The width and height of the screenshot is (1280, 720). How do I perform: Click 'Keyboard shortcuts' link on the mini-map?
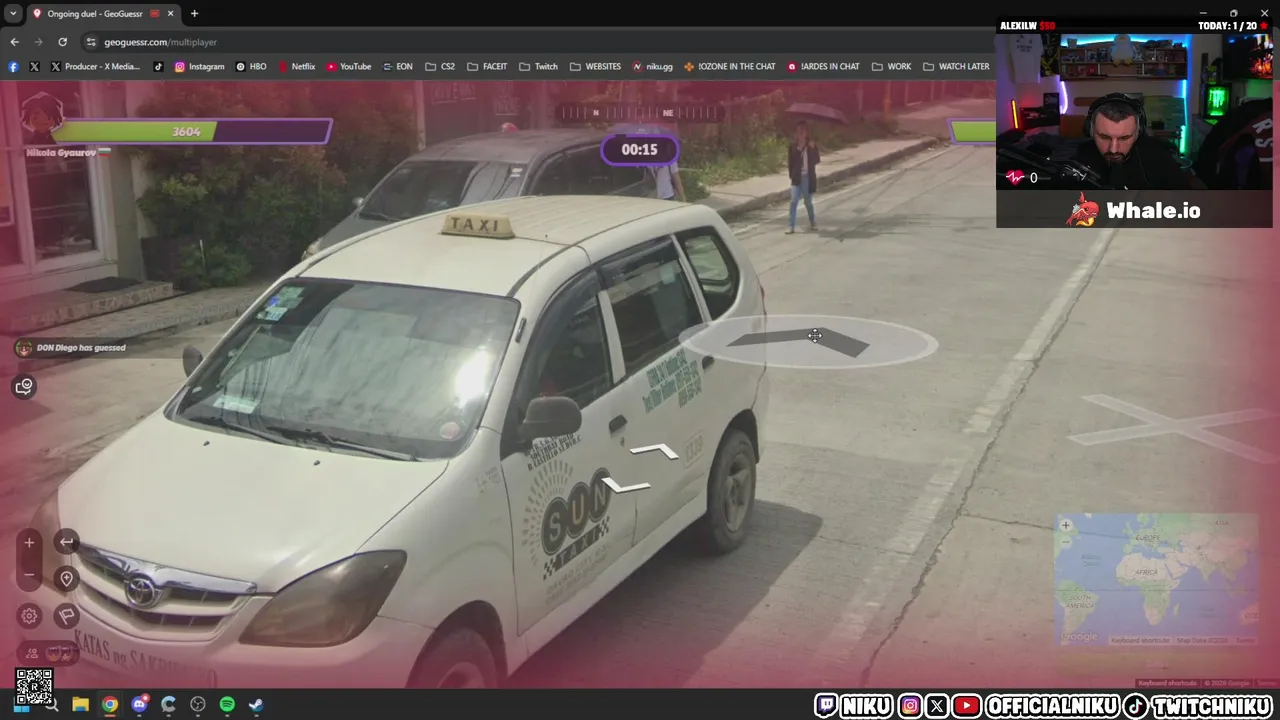(1140, 640)
